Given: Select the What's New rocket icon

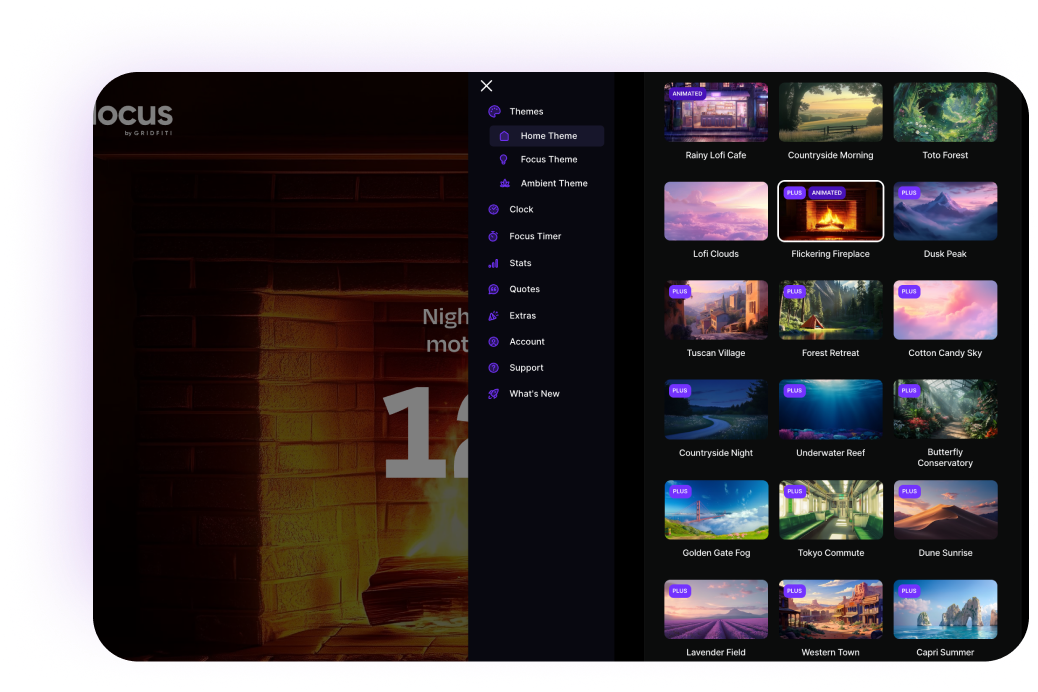Looking at the screenshot, I should click(493, 393).
